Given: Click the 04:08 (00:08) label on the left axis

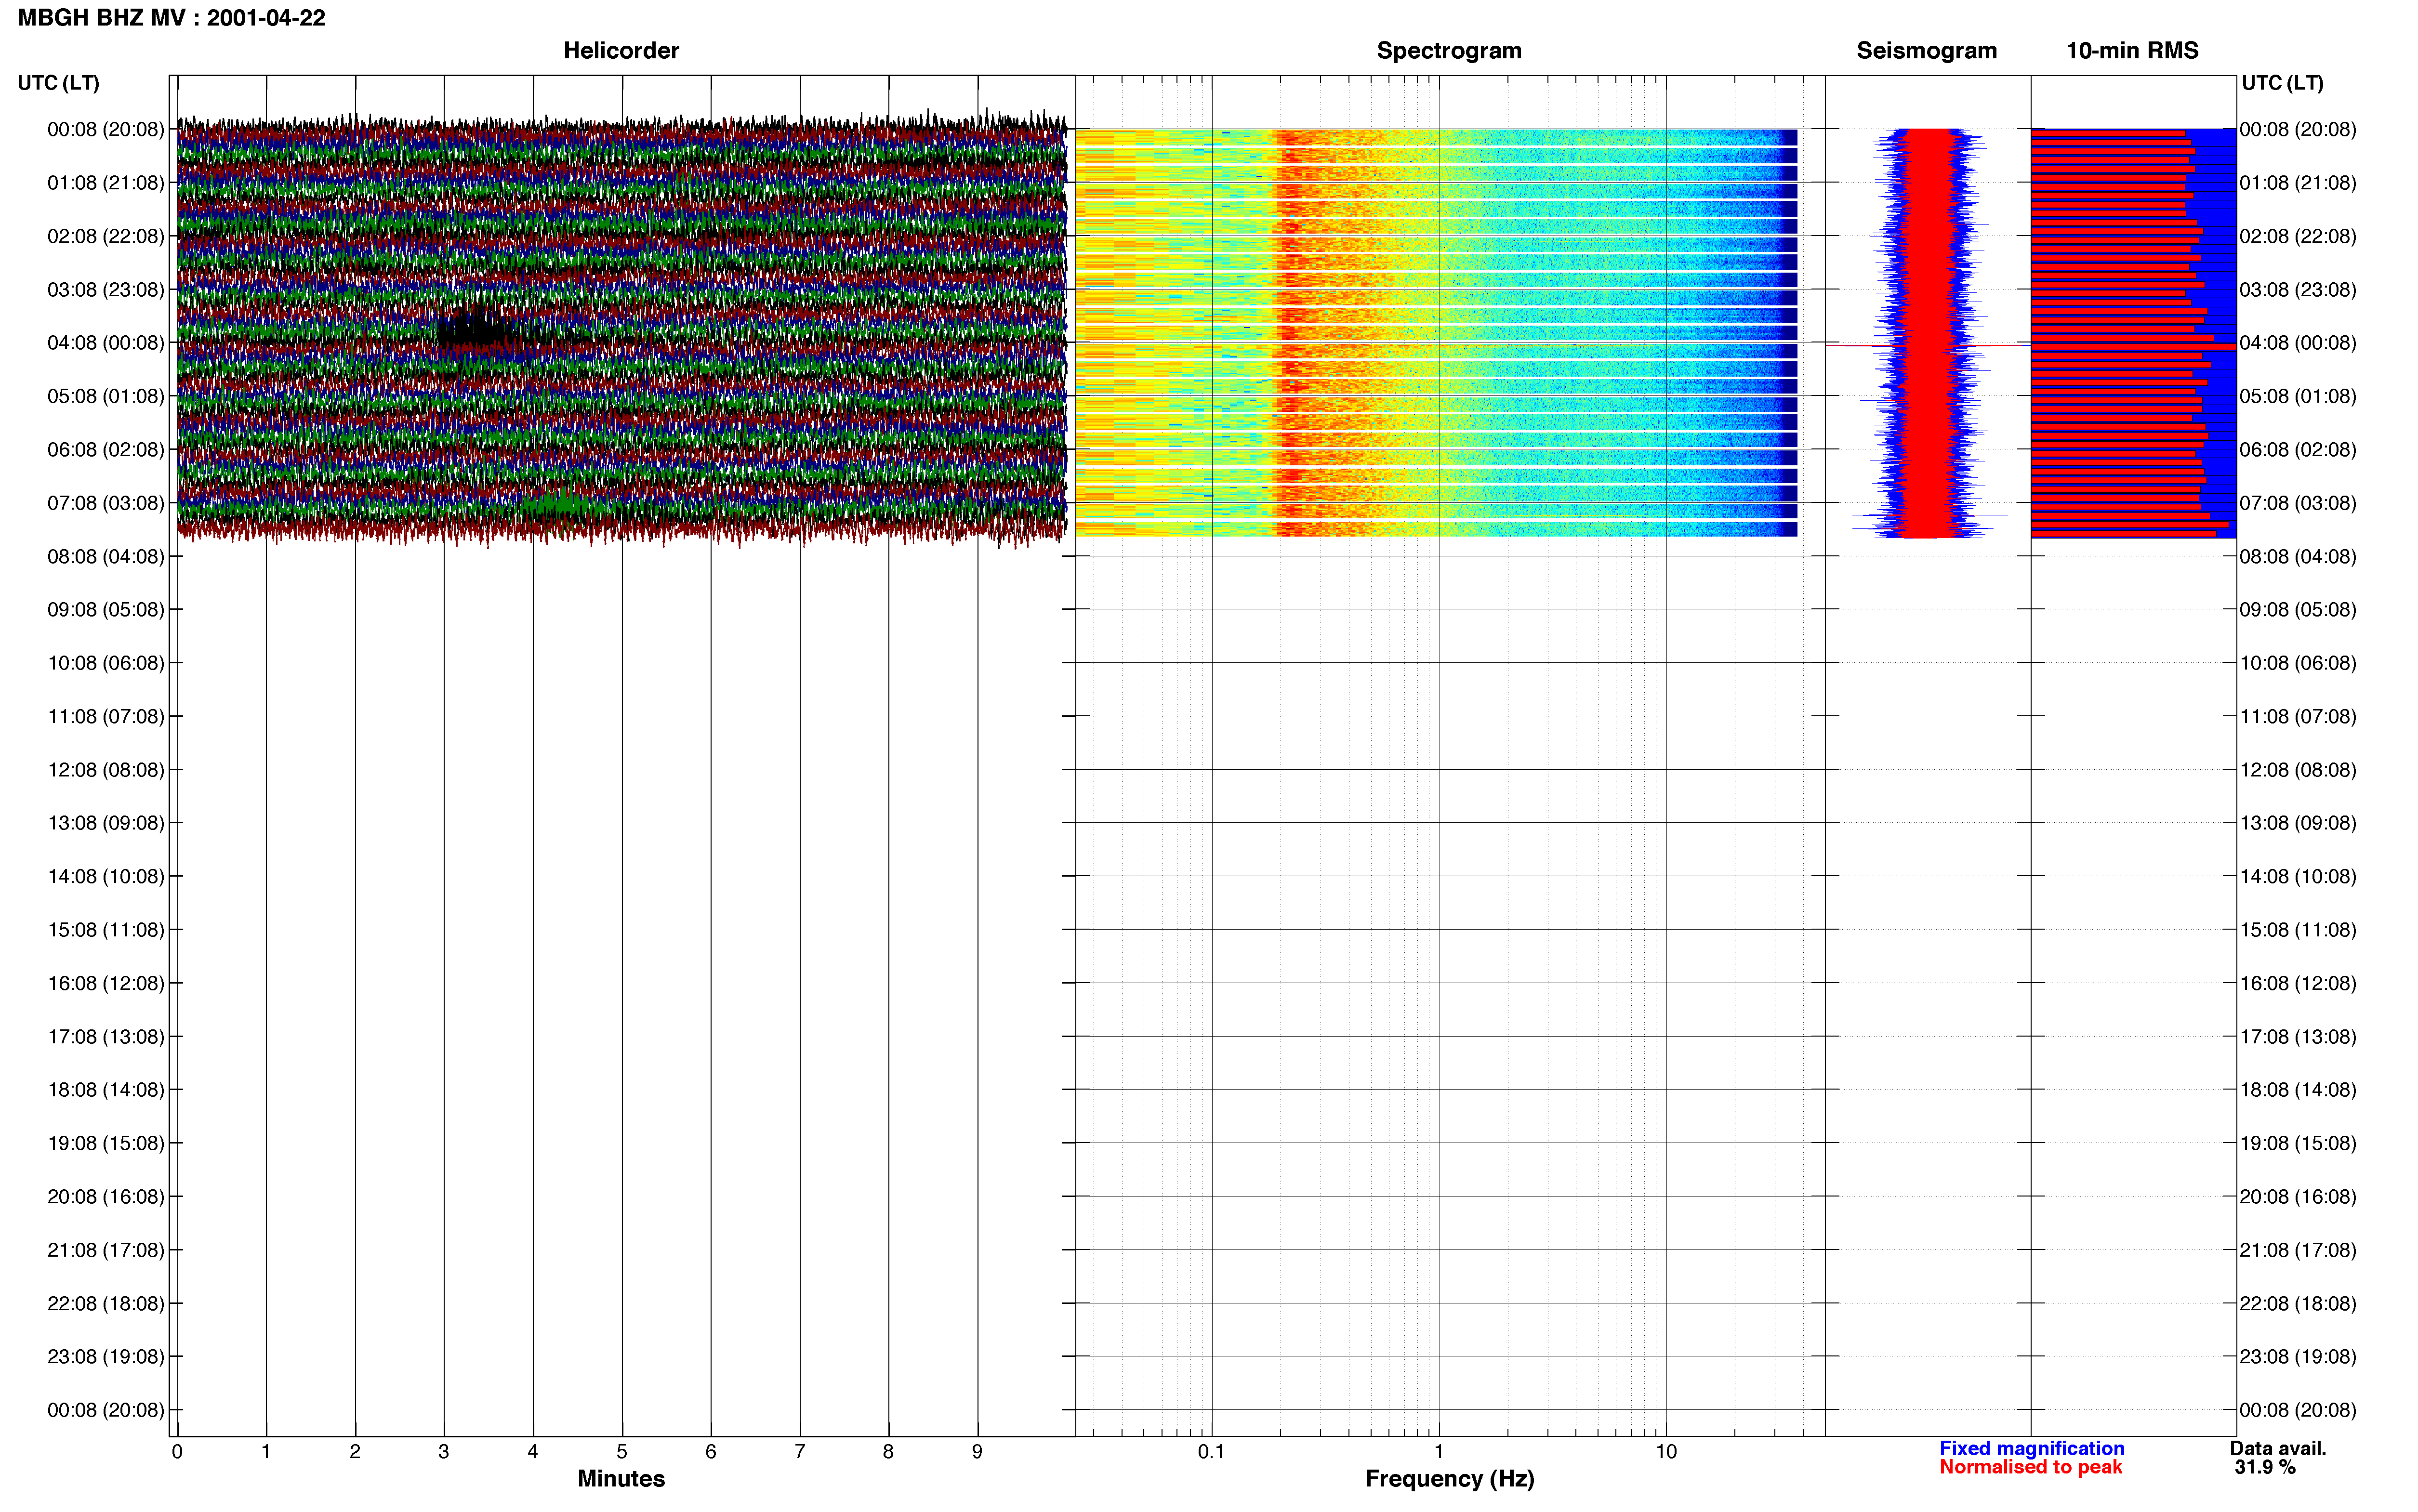Looking at the screenshot, I should [106, 343].
